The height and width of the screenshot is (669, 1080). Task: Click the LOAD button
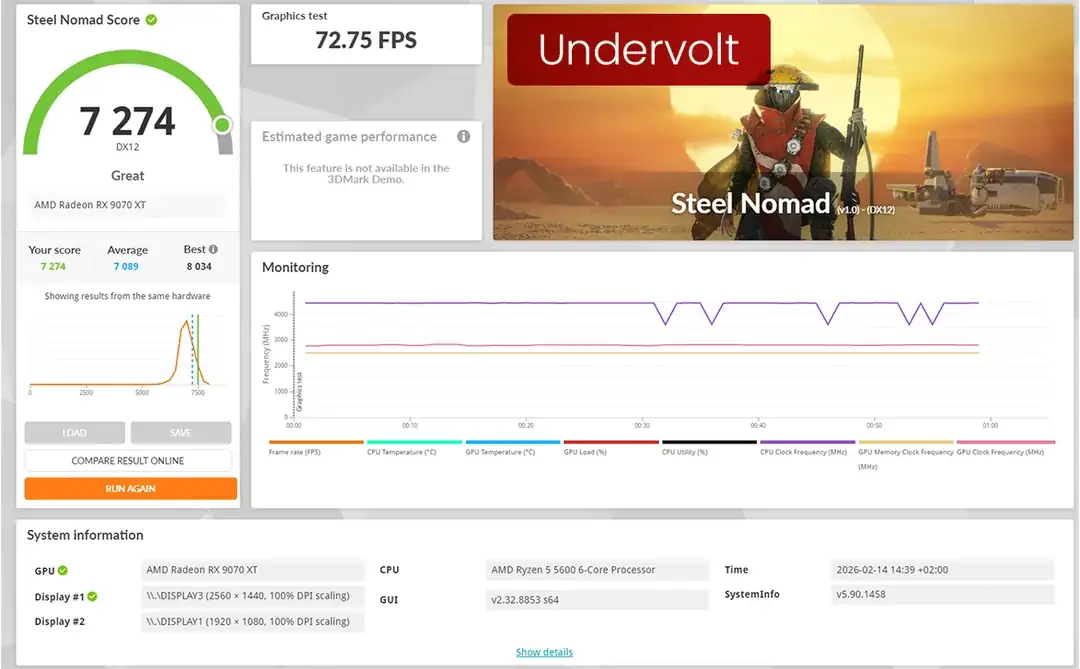pos(74,433)
